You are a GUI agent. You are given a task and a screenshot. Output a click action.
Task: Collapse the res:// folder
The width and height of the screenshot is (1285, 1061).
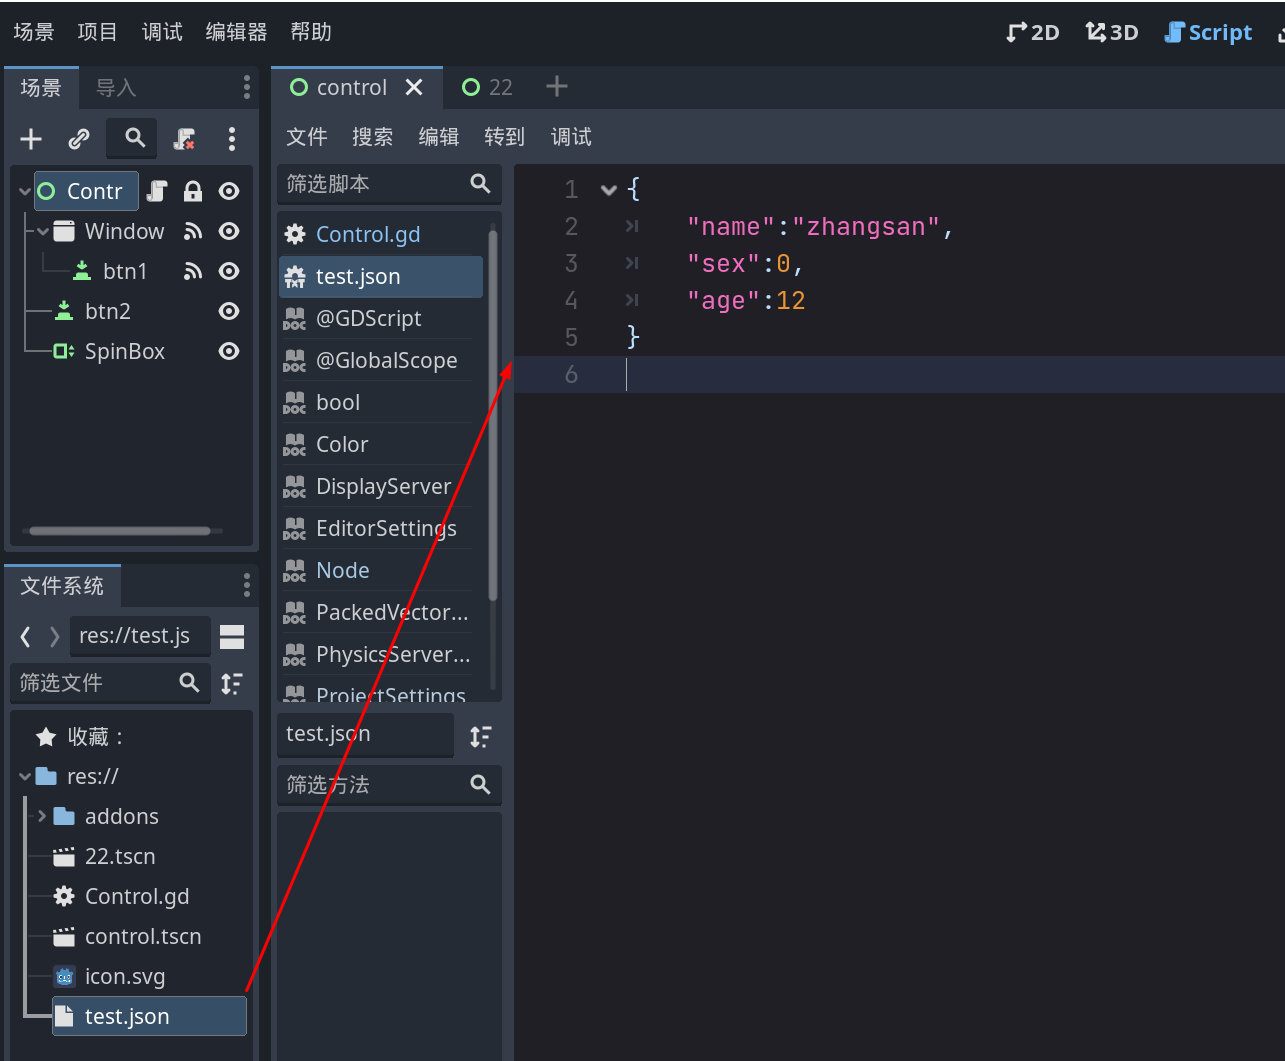click(25, 776)
